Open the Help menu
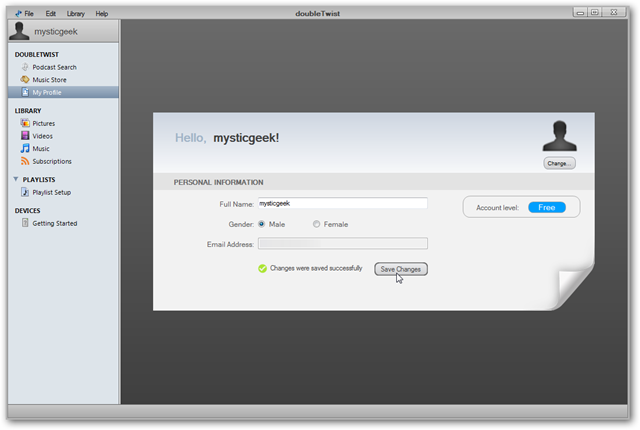The width and height of the screenshot is (640, 430). point(102,13)
